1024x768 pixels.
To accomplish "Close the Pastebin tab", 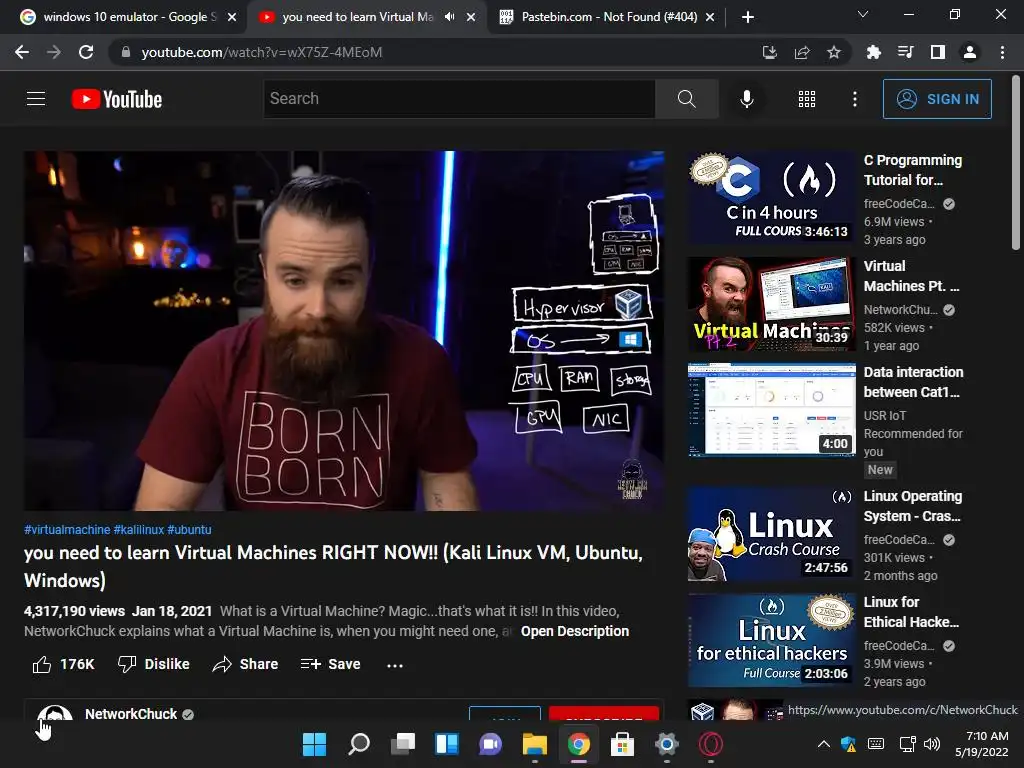I will click(x=710, y=17).
